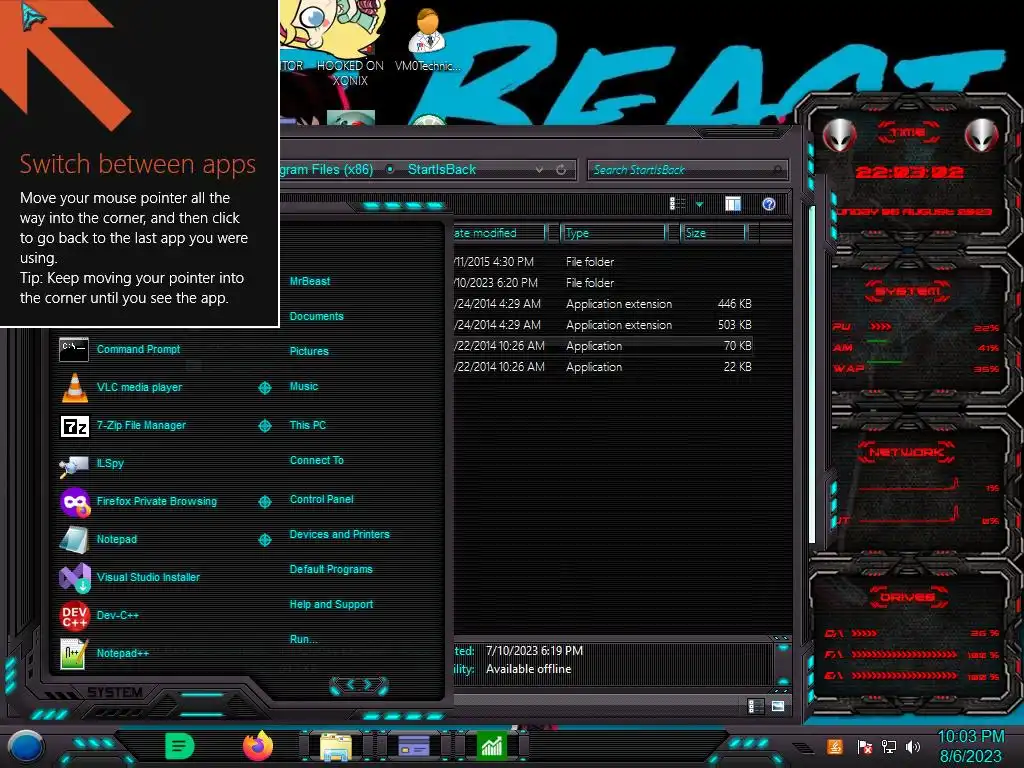Change view layout icon in Explorer
Screen dimensions: 1024x768
pyautogui.click(x=677, y=204)
